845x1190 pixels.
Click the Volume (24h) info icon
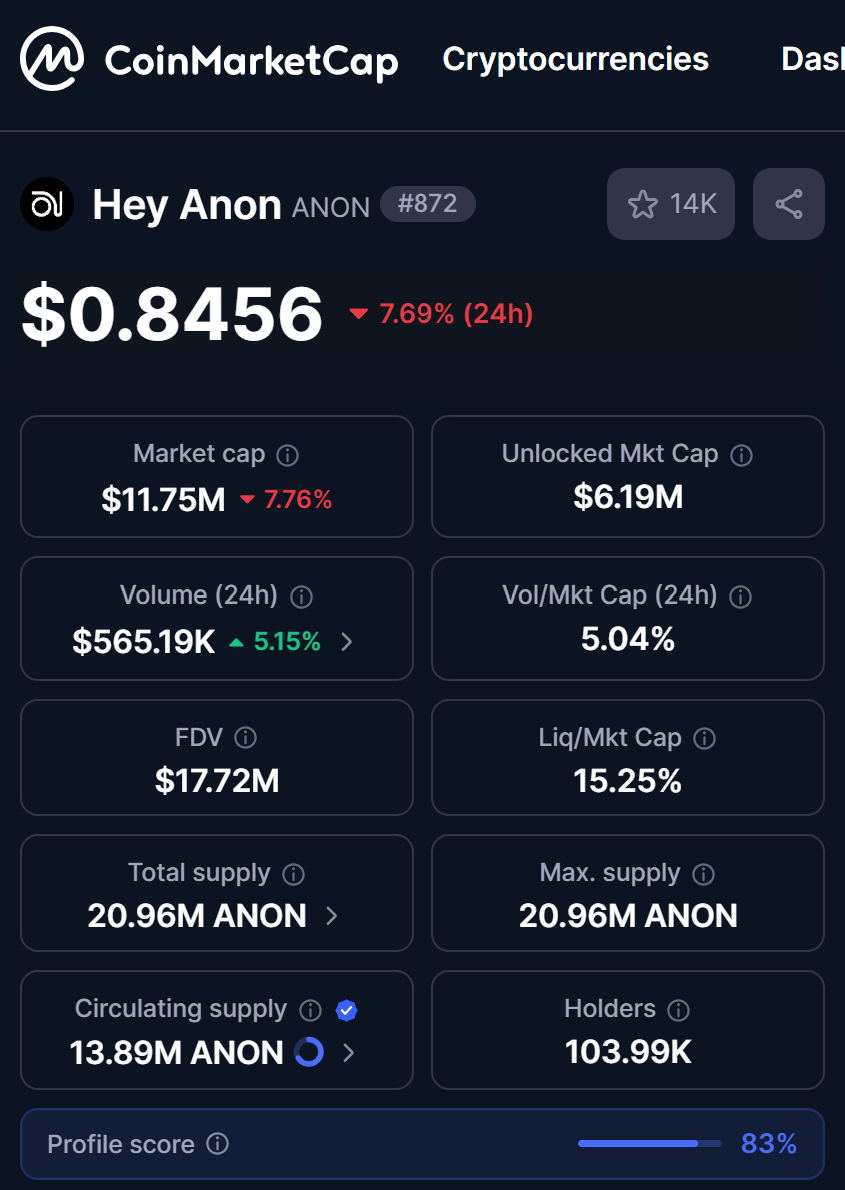coord(300,597)
